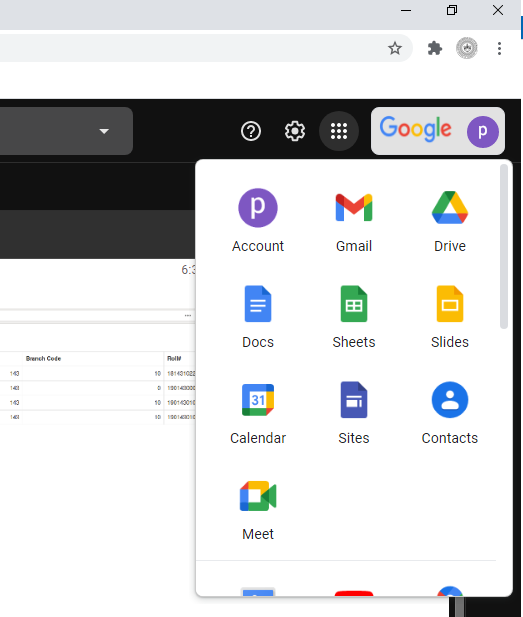The width and height of the screenshot is (523, 617).
Task: Open the help question mark menu
Action: pos(251,131)
